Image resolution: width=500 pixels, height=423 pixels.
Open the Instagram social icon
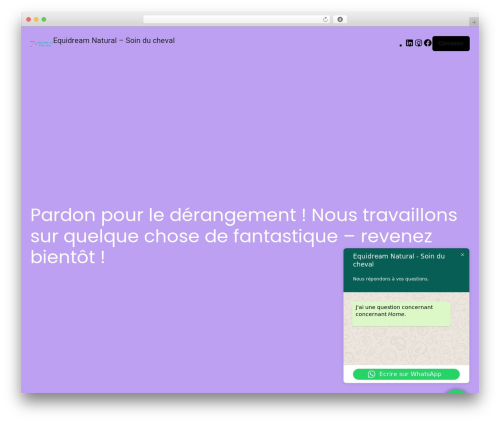418,43
